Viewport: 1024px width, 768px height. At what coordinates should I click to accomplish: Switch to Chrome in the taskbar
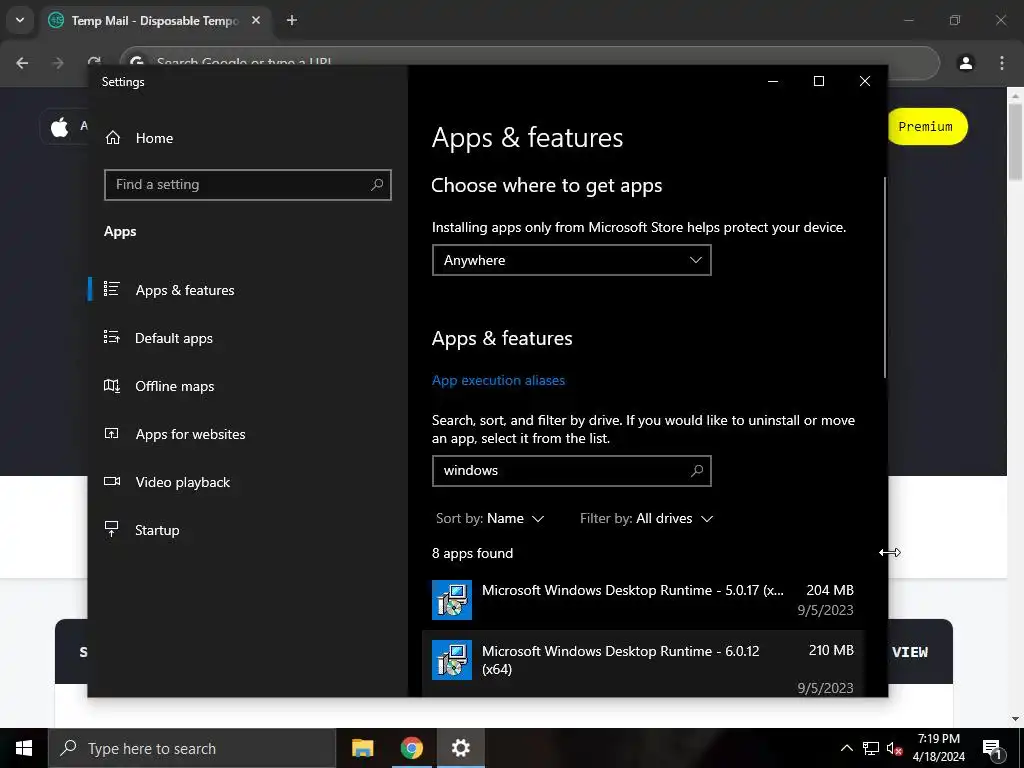[411, 748]
